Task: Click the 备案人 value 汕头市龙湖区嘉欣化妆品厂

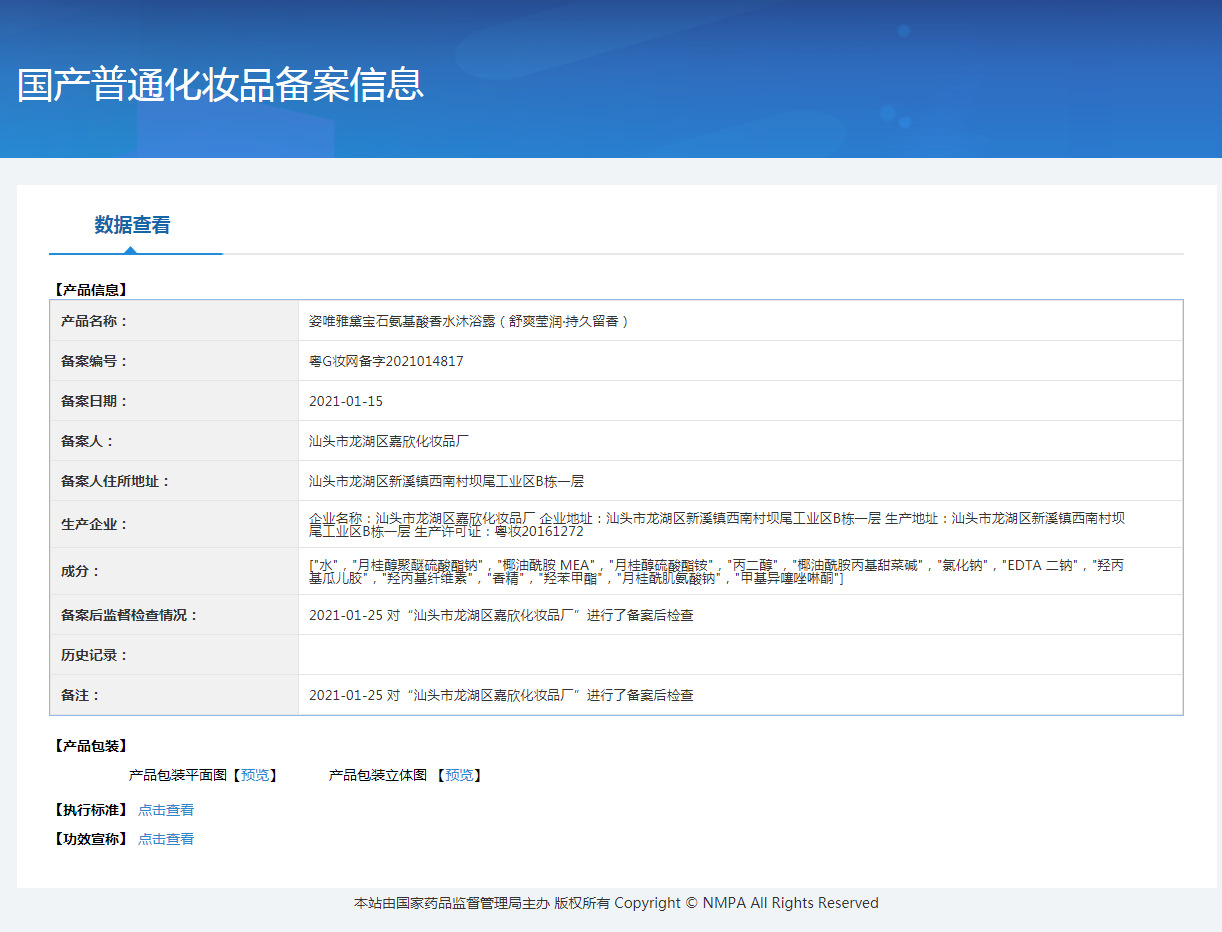Action: coord(389,441)
